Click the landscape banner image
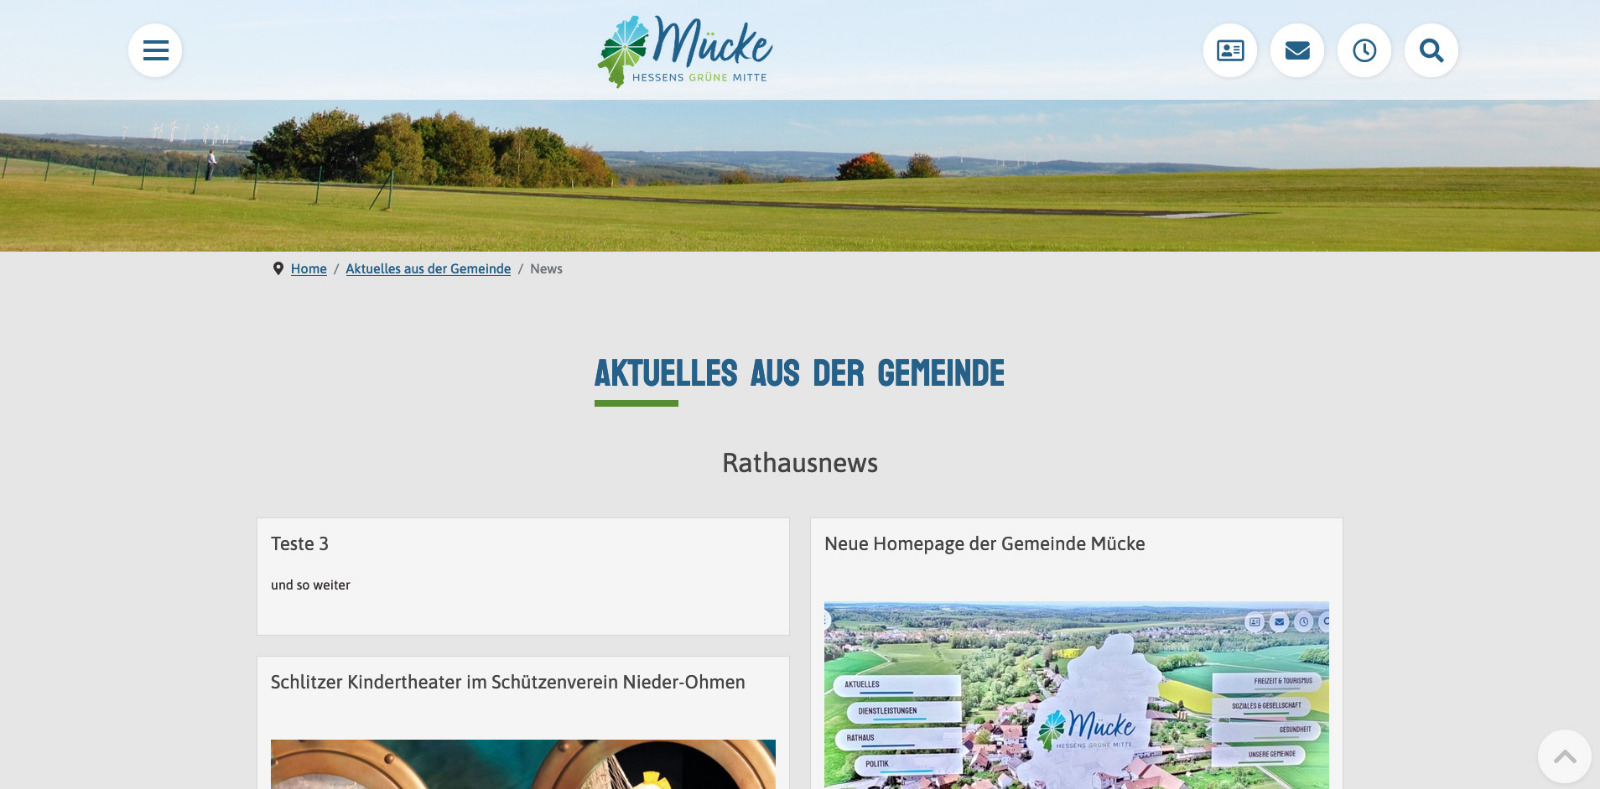This screenshot has height=789, width=1600. [800, 175]
